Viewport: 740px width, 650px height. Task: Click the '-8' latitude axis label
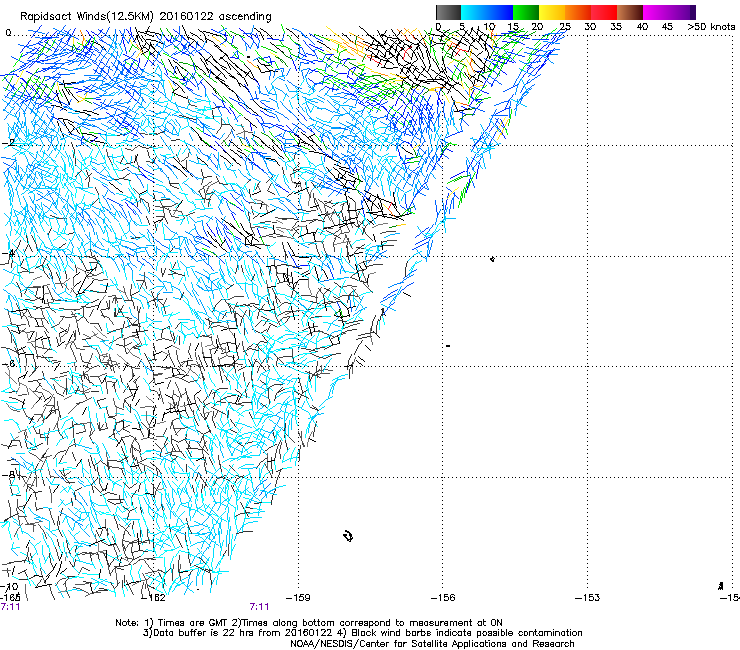9,475
